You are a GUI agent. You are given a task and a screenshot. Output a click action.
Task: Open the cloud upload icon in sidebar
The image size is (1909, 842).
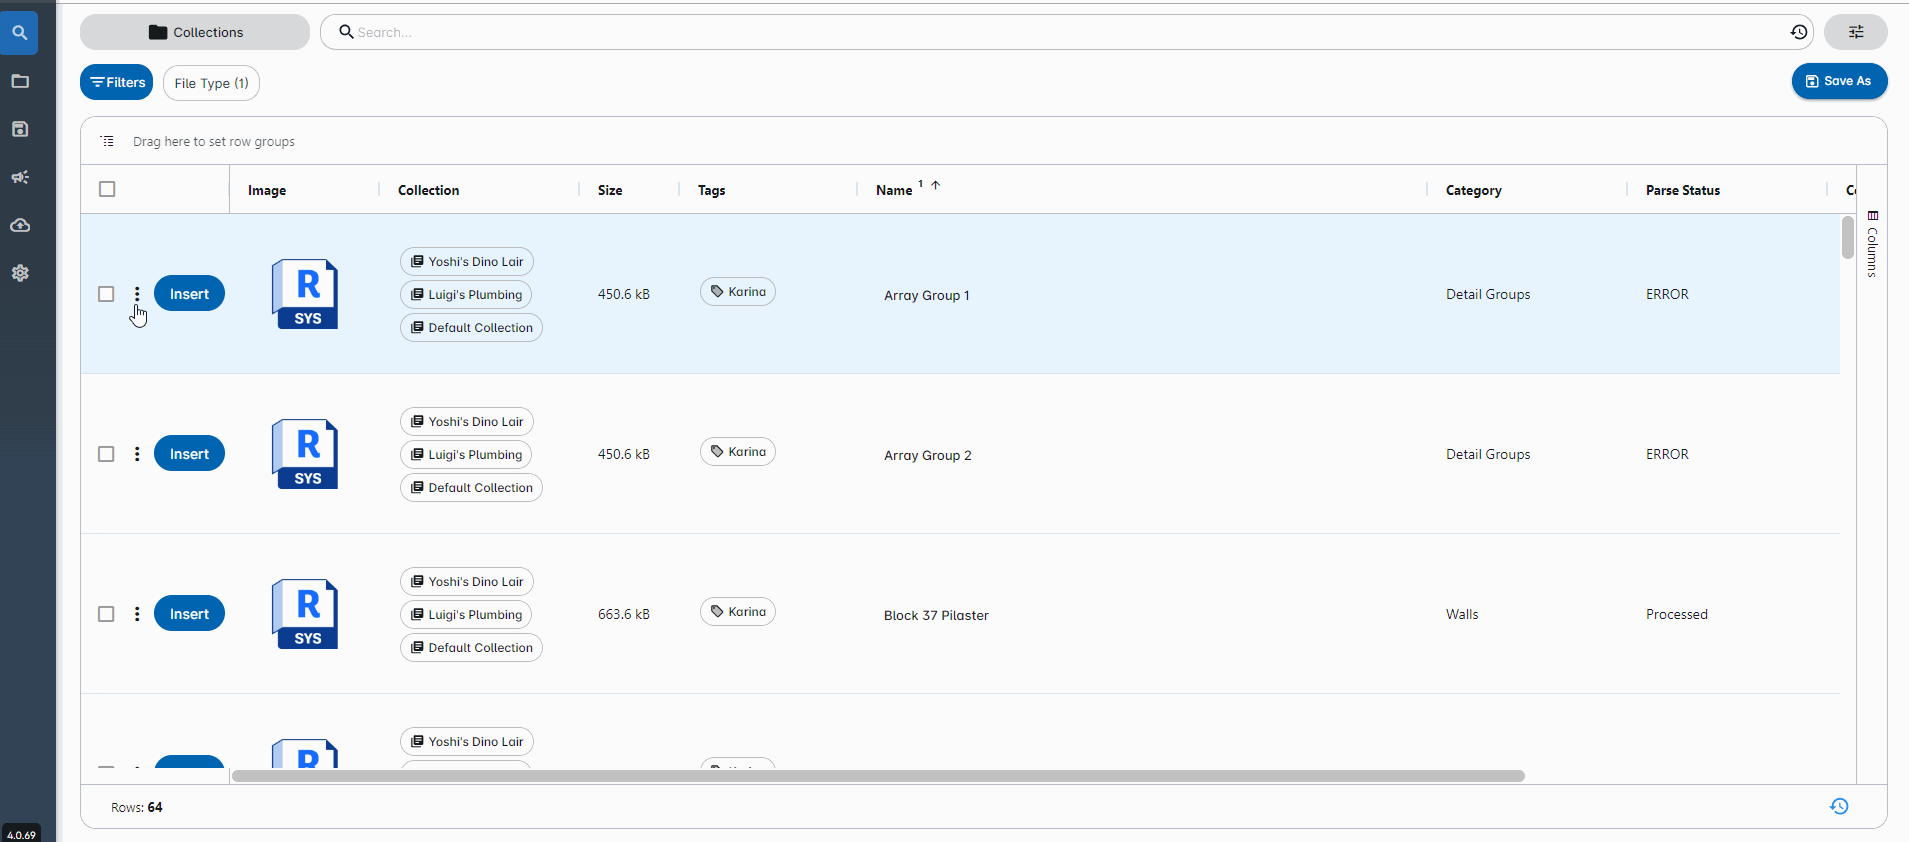(x=19, y=225)
